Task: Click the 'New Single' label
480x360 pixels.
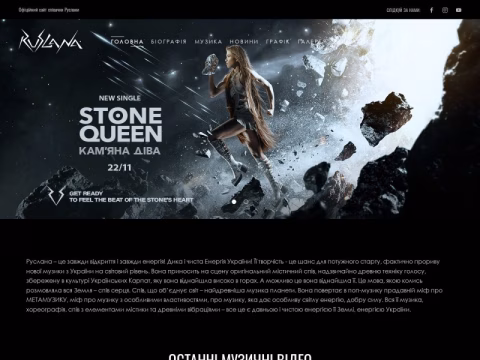Action: pos(119,98)
